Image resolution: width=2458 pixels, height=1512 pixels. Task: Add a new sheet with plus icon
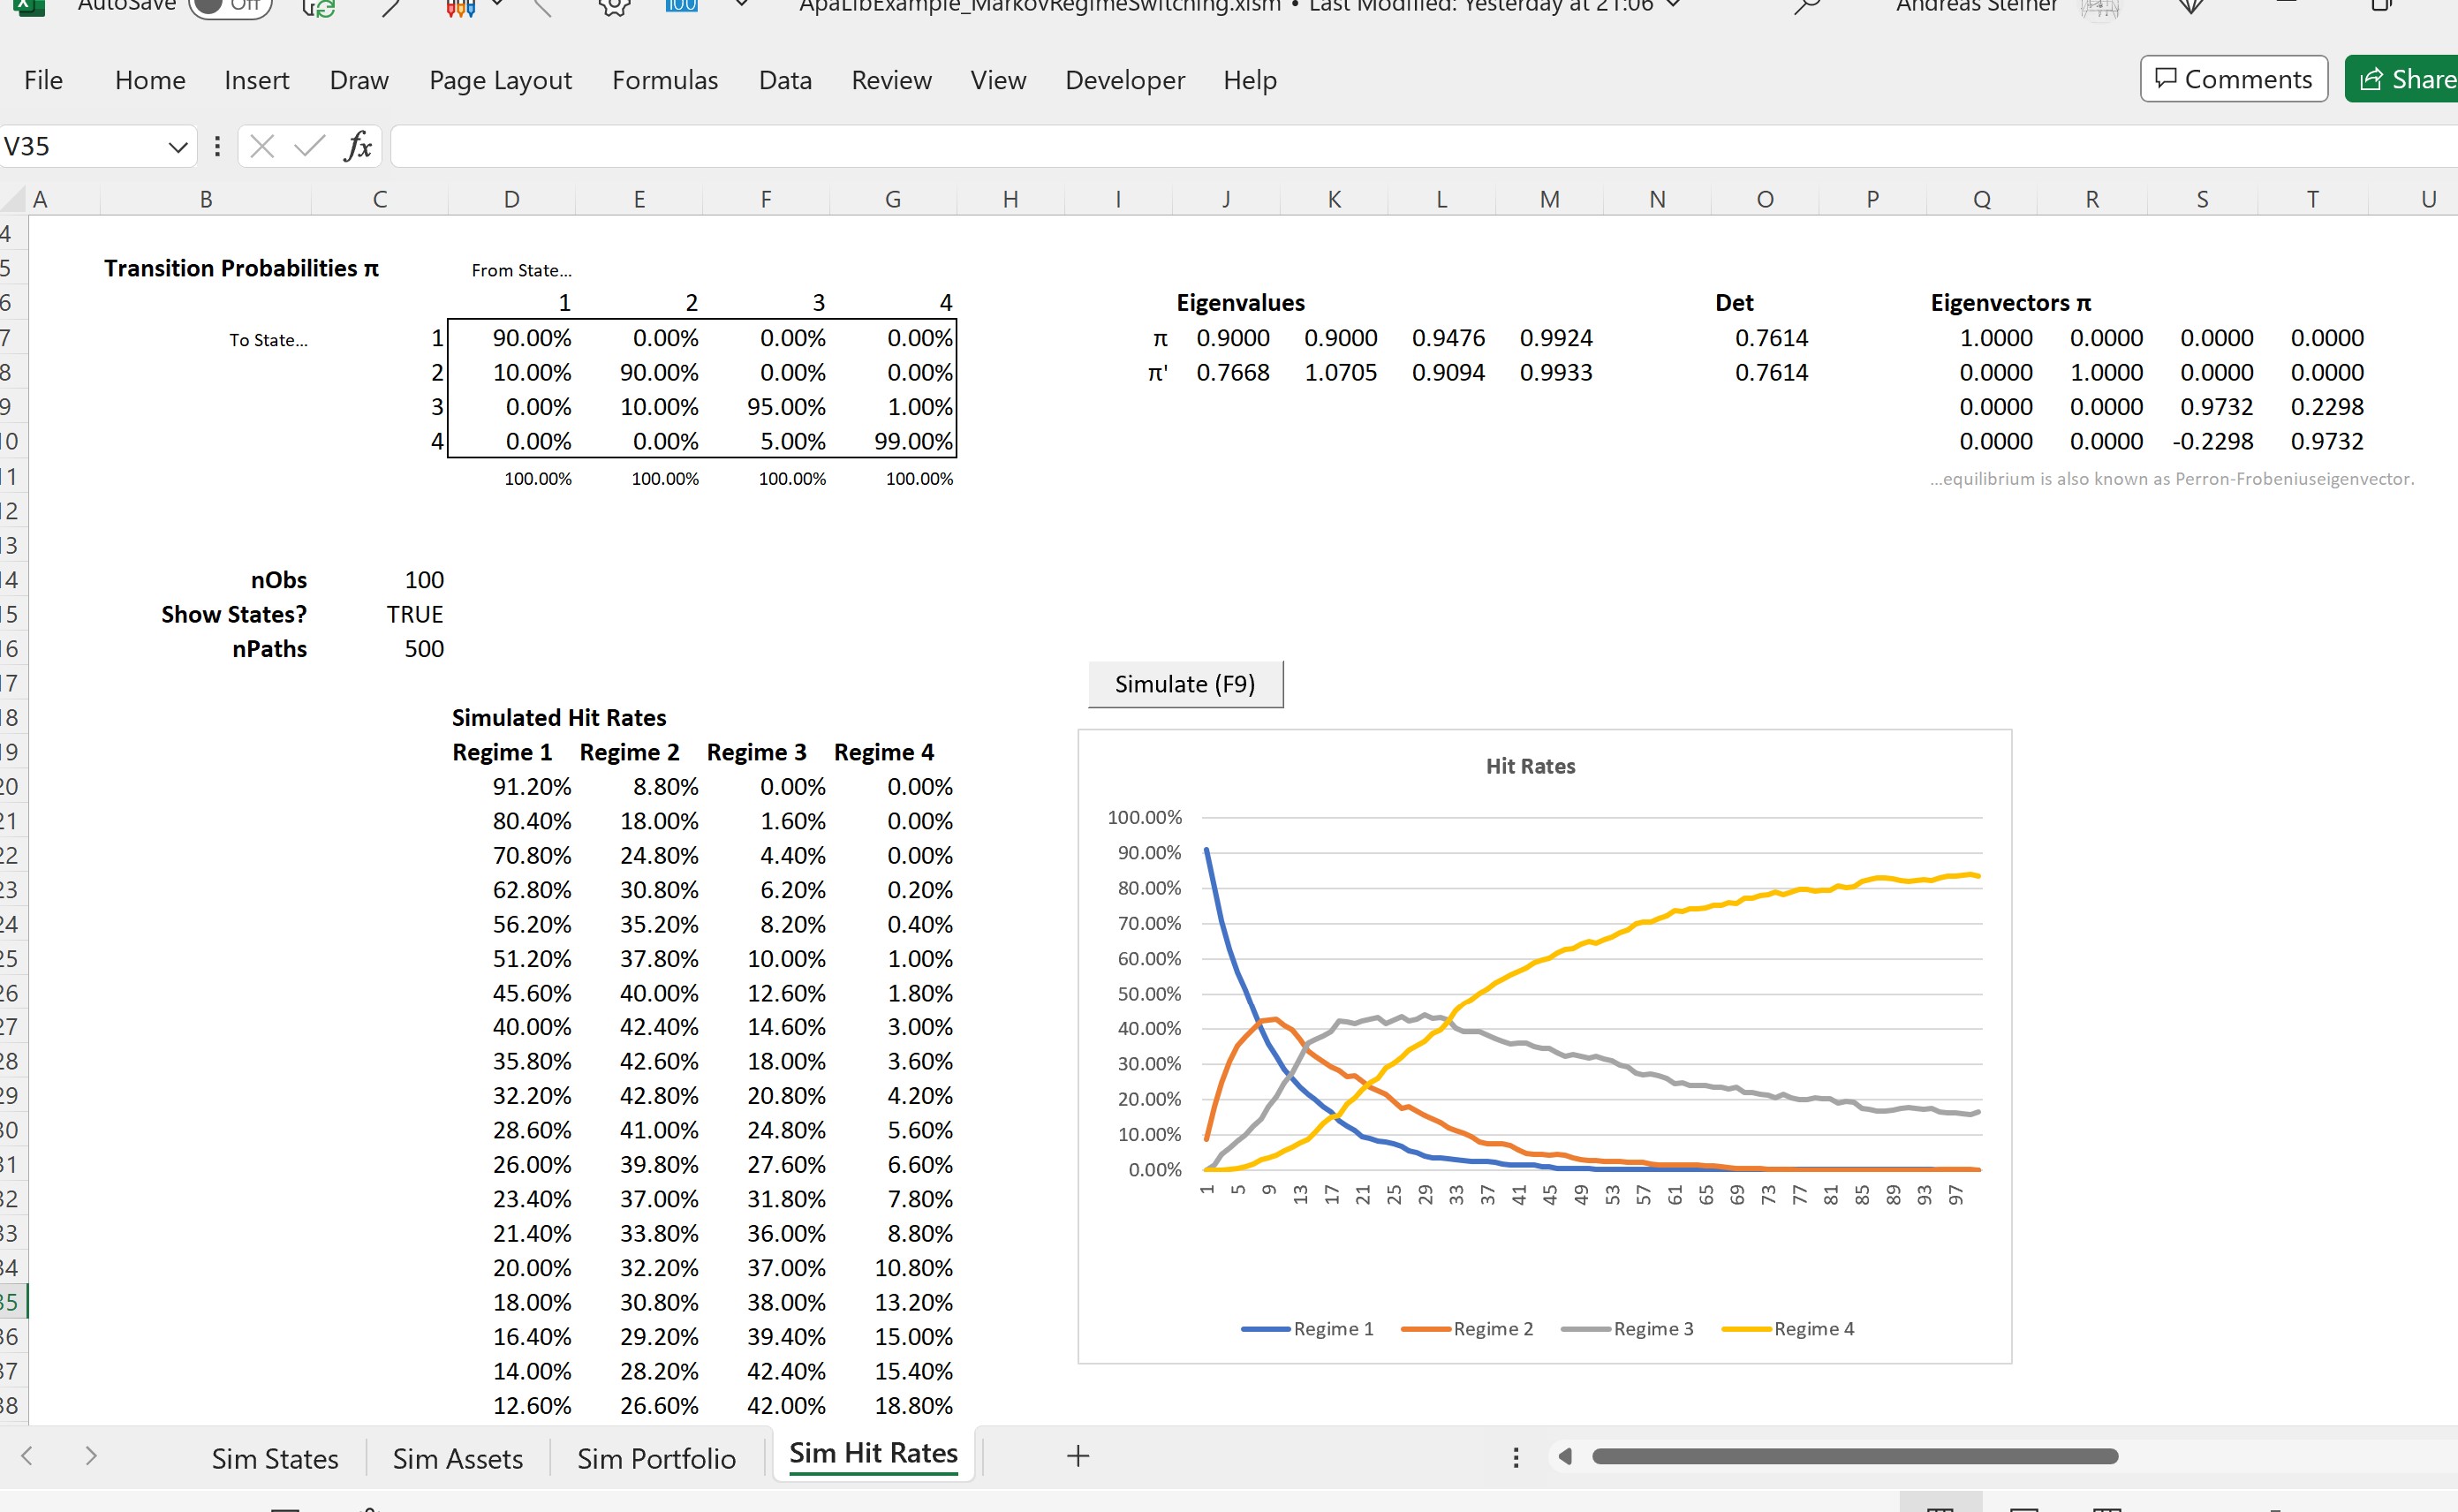(x=1077, y=1456)
